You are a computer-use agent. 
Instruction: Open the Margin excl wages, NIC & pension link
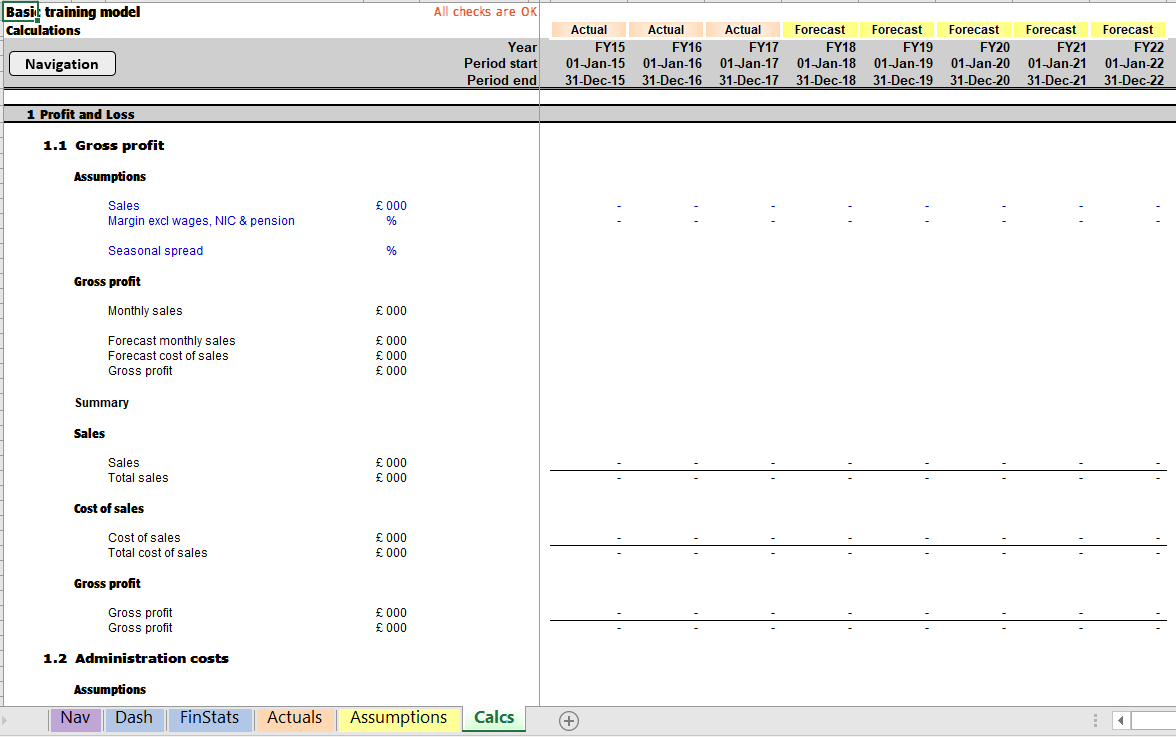click(x=200, y=220)
